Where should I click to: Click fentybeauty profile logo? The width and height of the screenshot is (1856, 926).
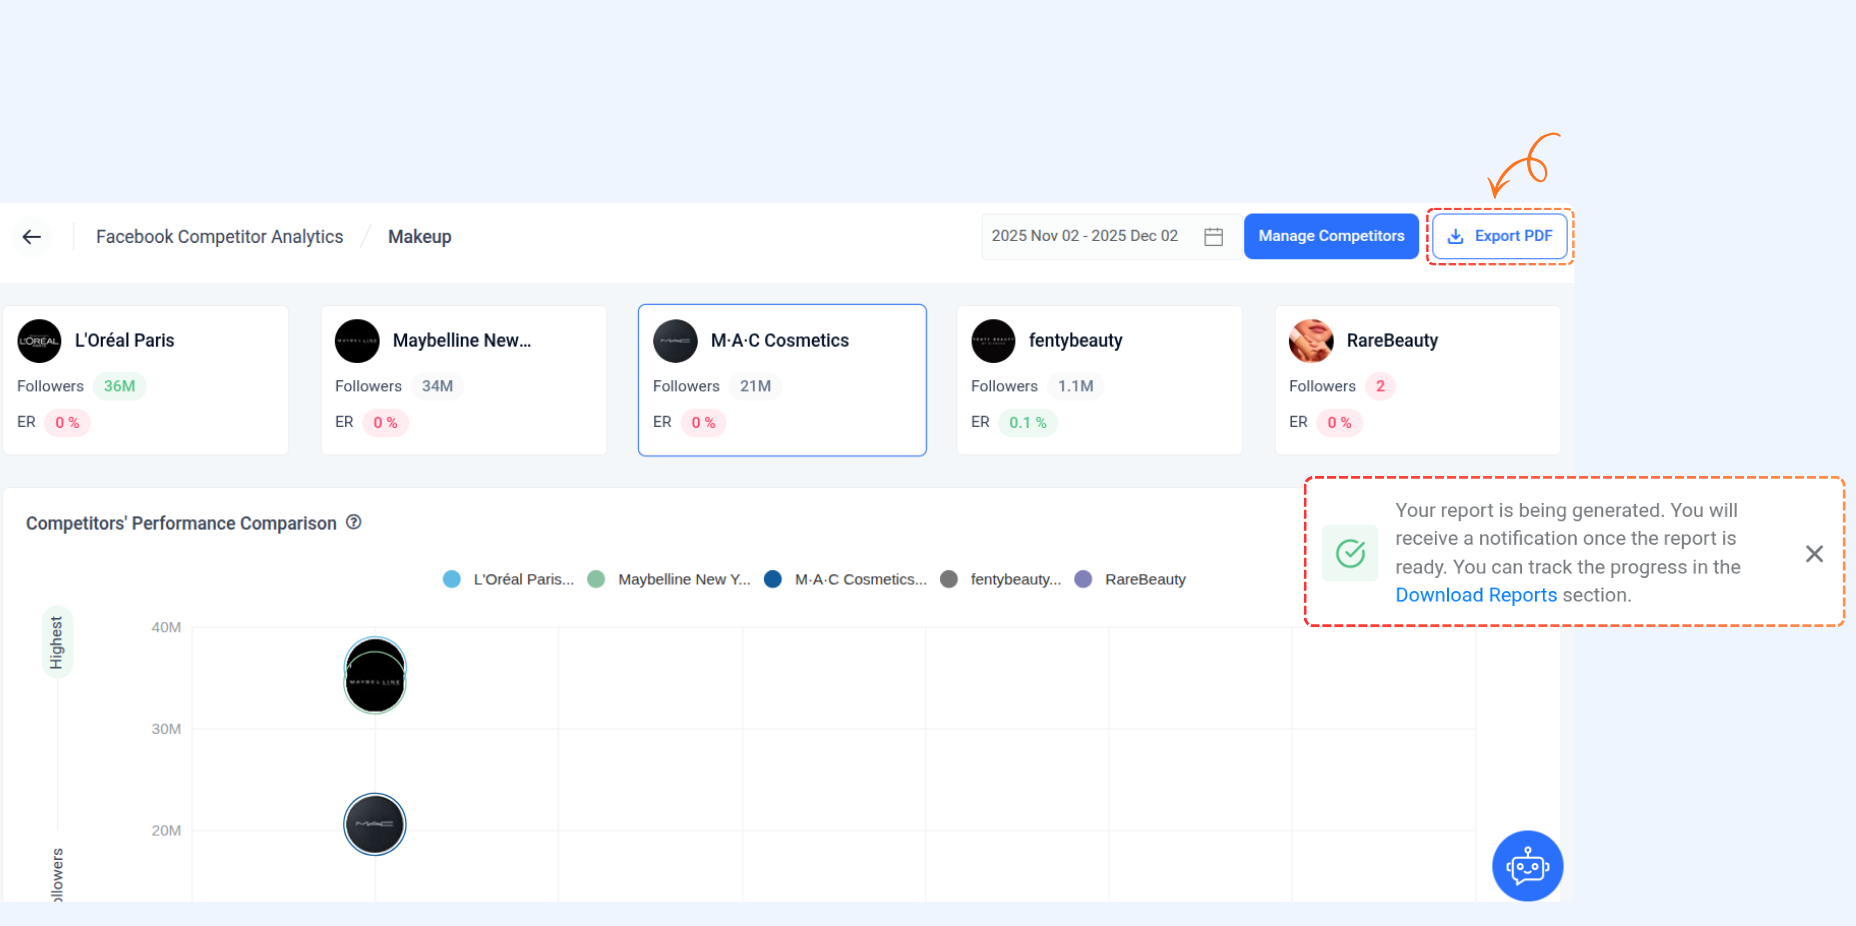[x=993, y=341]
